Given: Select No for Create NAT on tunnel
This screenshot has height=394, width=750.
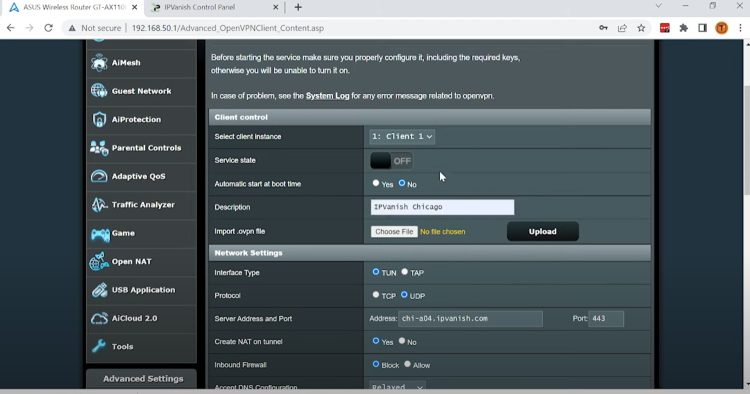Looking at the screenshot, I should [x=402, y=341].
